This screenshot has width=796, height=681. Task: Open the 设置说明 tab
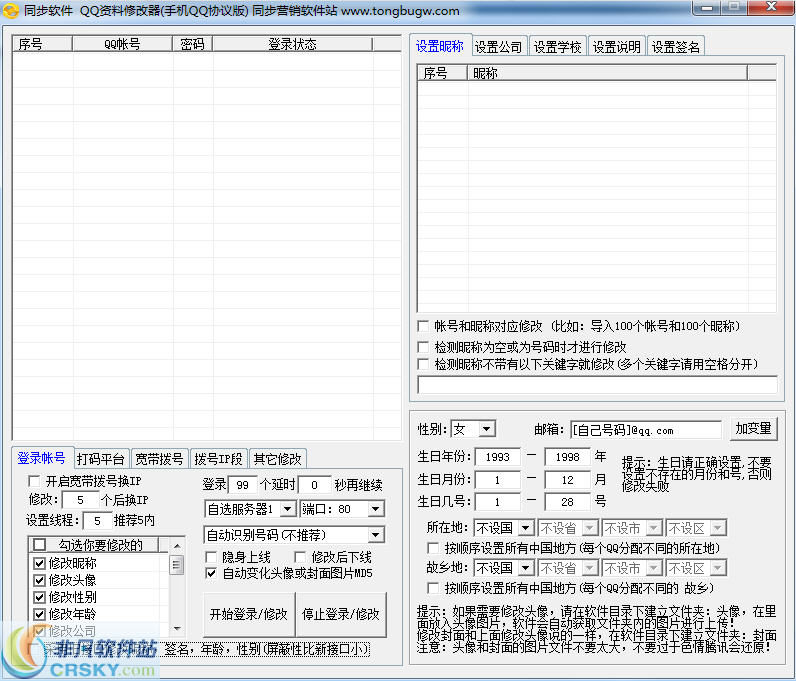tap(617, 47)
